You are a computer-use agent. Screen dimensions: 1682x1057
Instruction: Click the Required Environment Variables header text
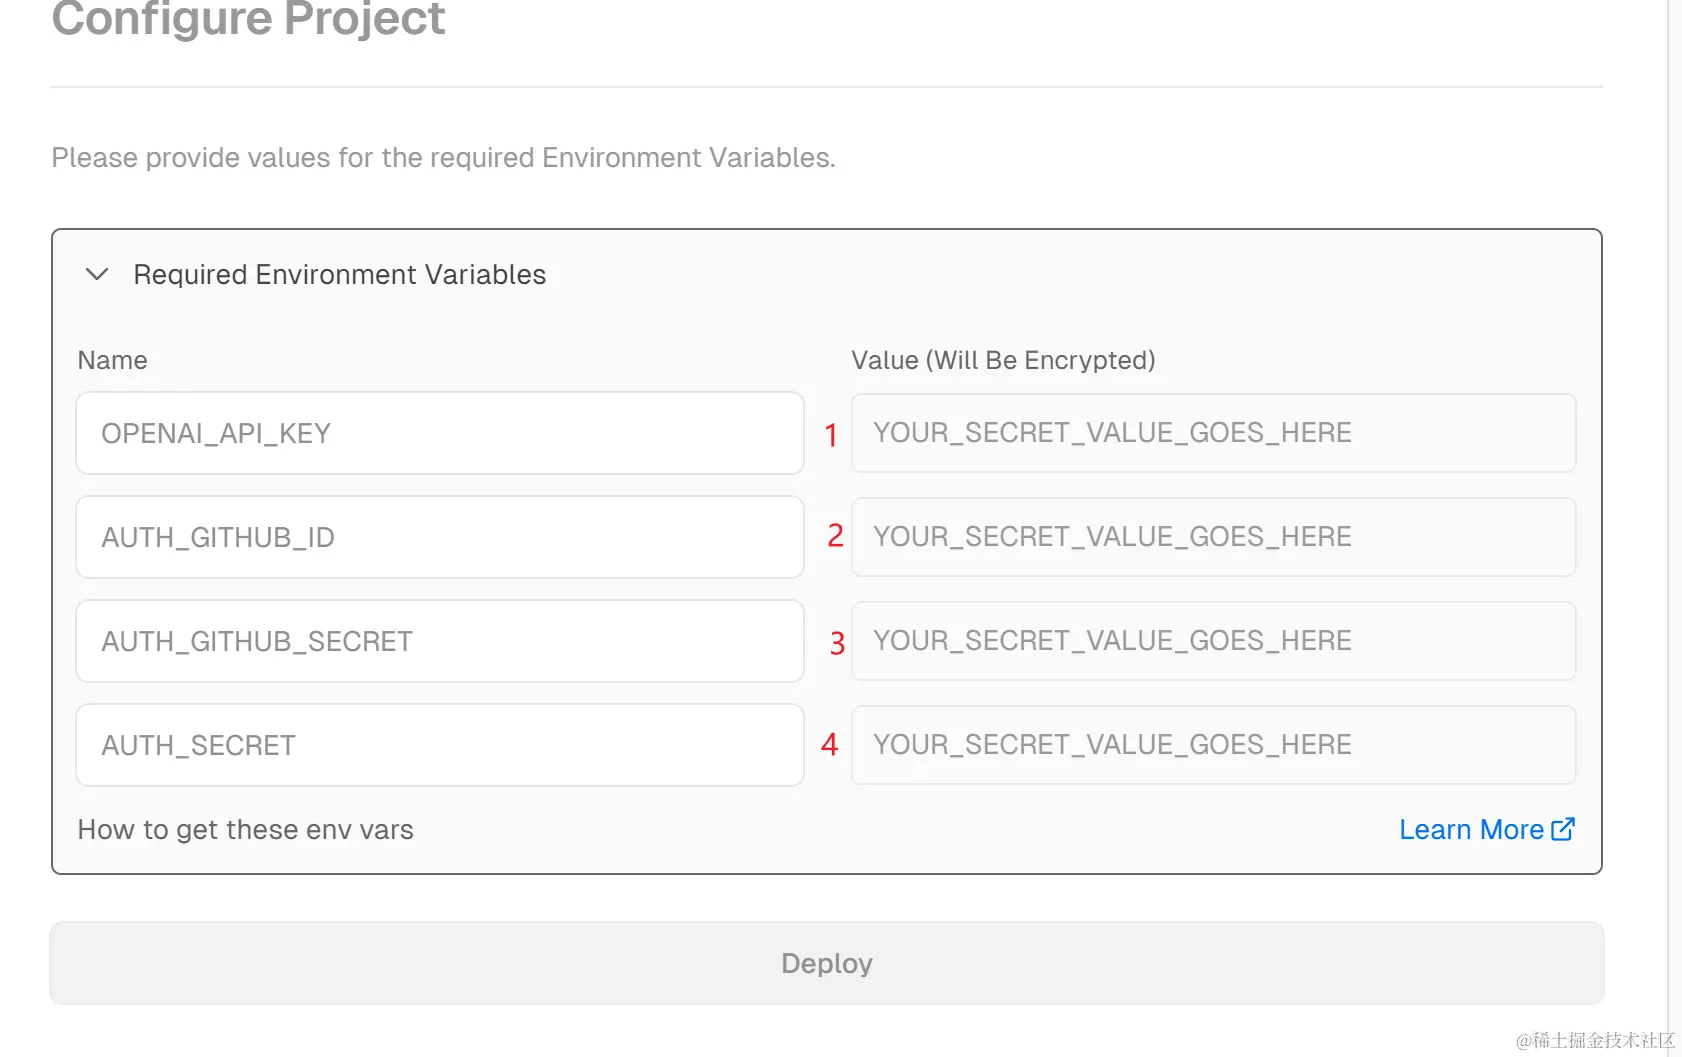click(340, 274)
